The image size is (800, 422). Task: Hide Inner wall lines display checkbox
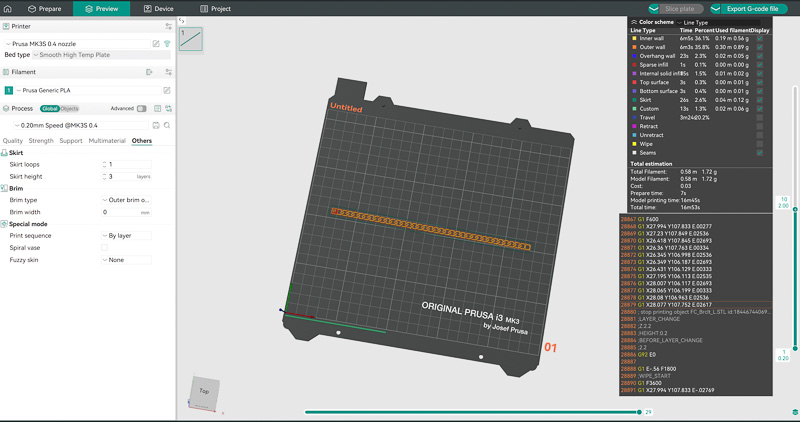[760, 38]
